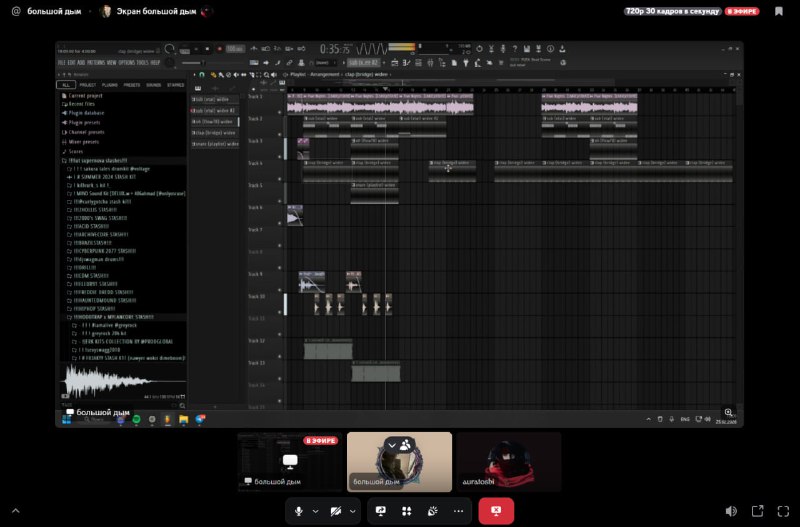Click the bookmark icon at top right
Image resolution: width=800 pixels, height=527 pixels.
778,11
